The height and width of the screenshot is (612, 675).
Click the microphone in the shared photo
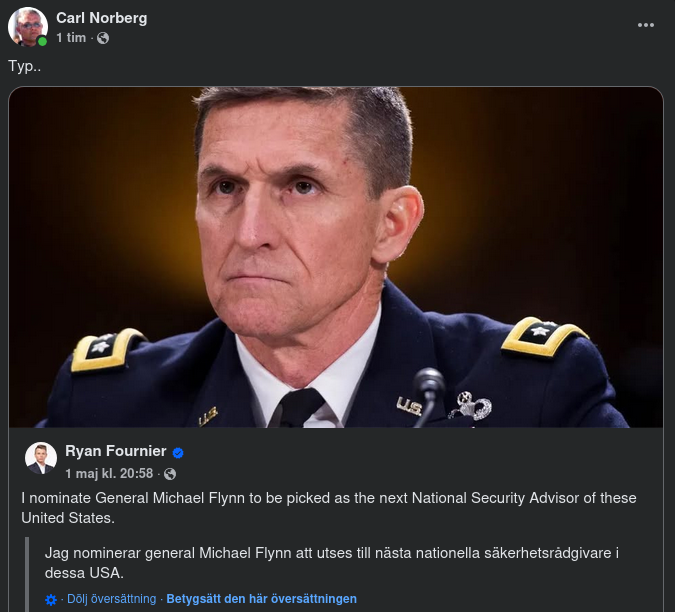tap(431, 390)
